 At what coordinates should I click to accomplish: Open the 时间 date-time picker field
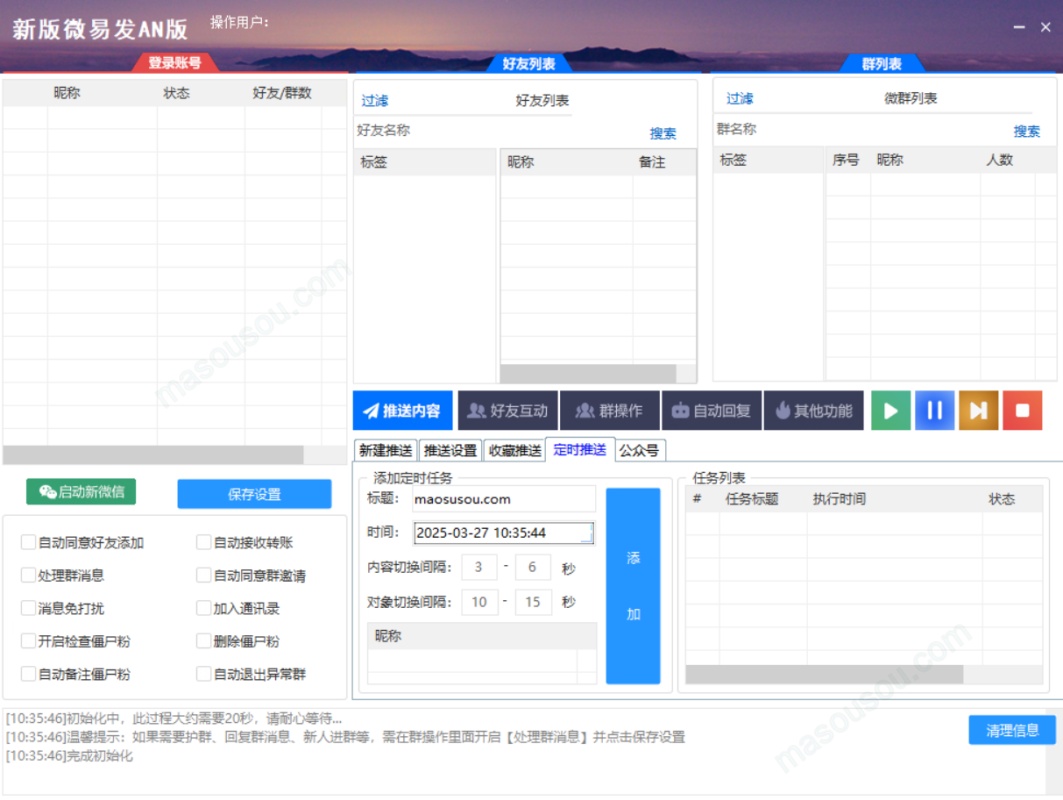click(x=504, y=533)
